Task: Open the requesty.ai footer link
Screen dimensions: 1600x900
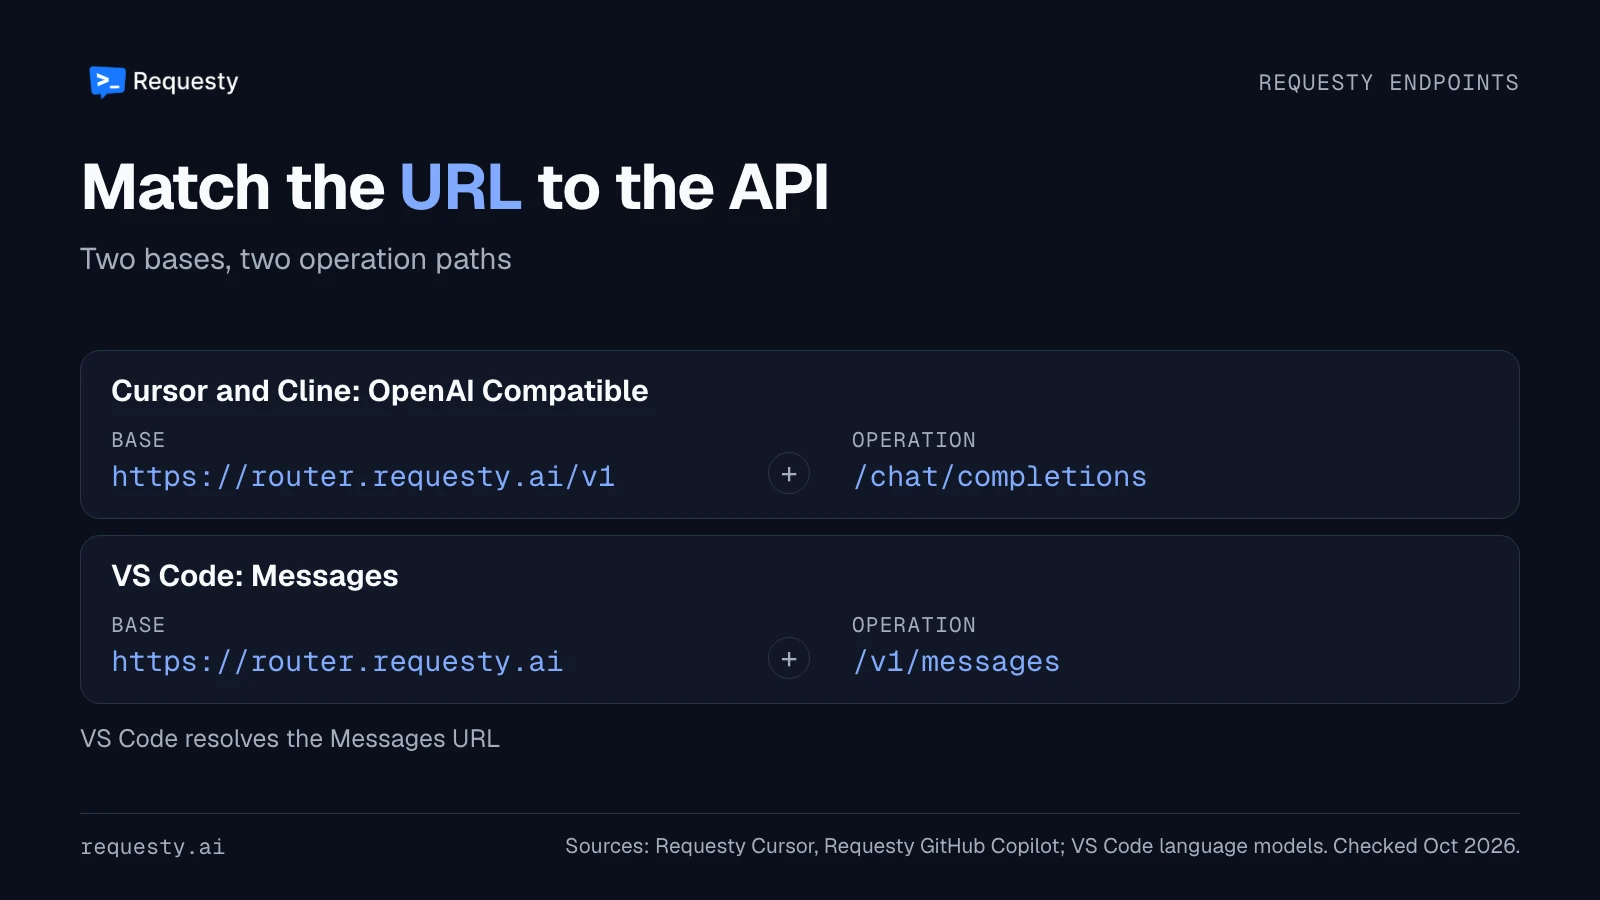Action: coord(153,847)
